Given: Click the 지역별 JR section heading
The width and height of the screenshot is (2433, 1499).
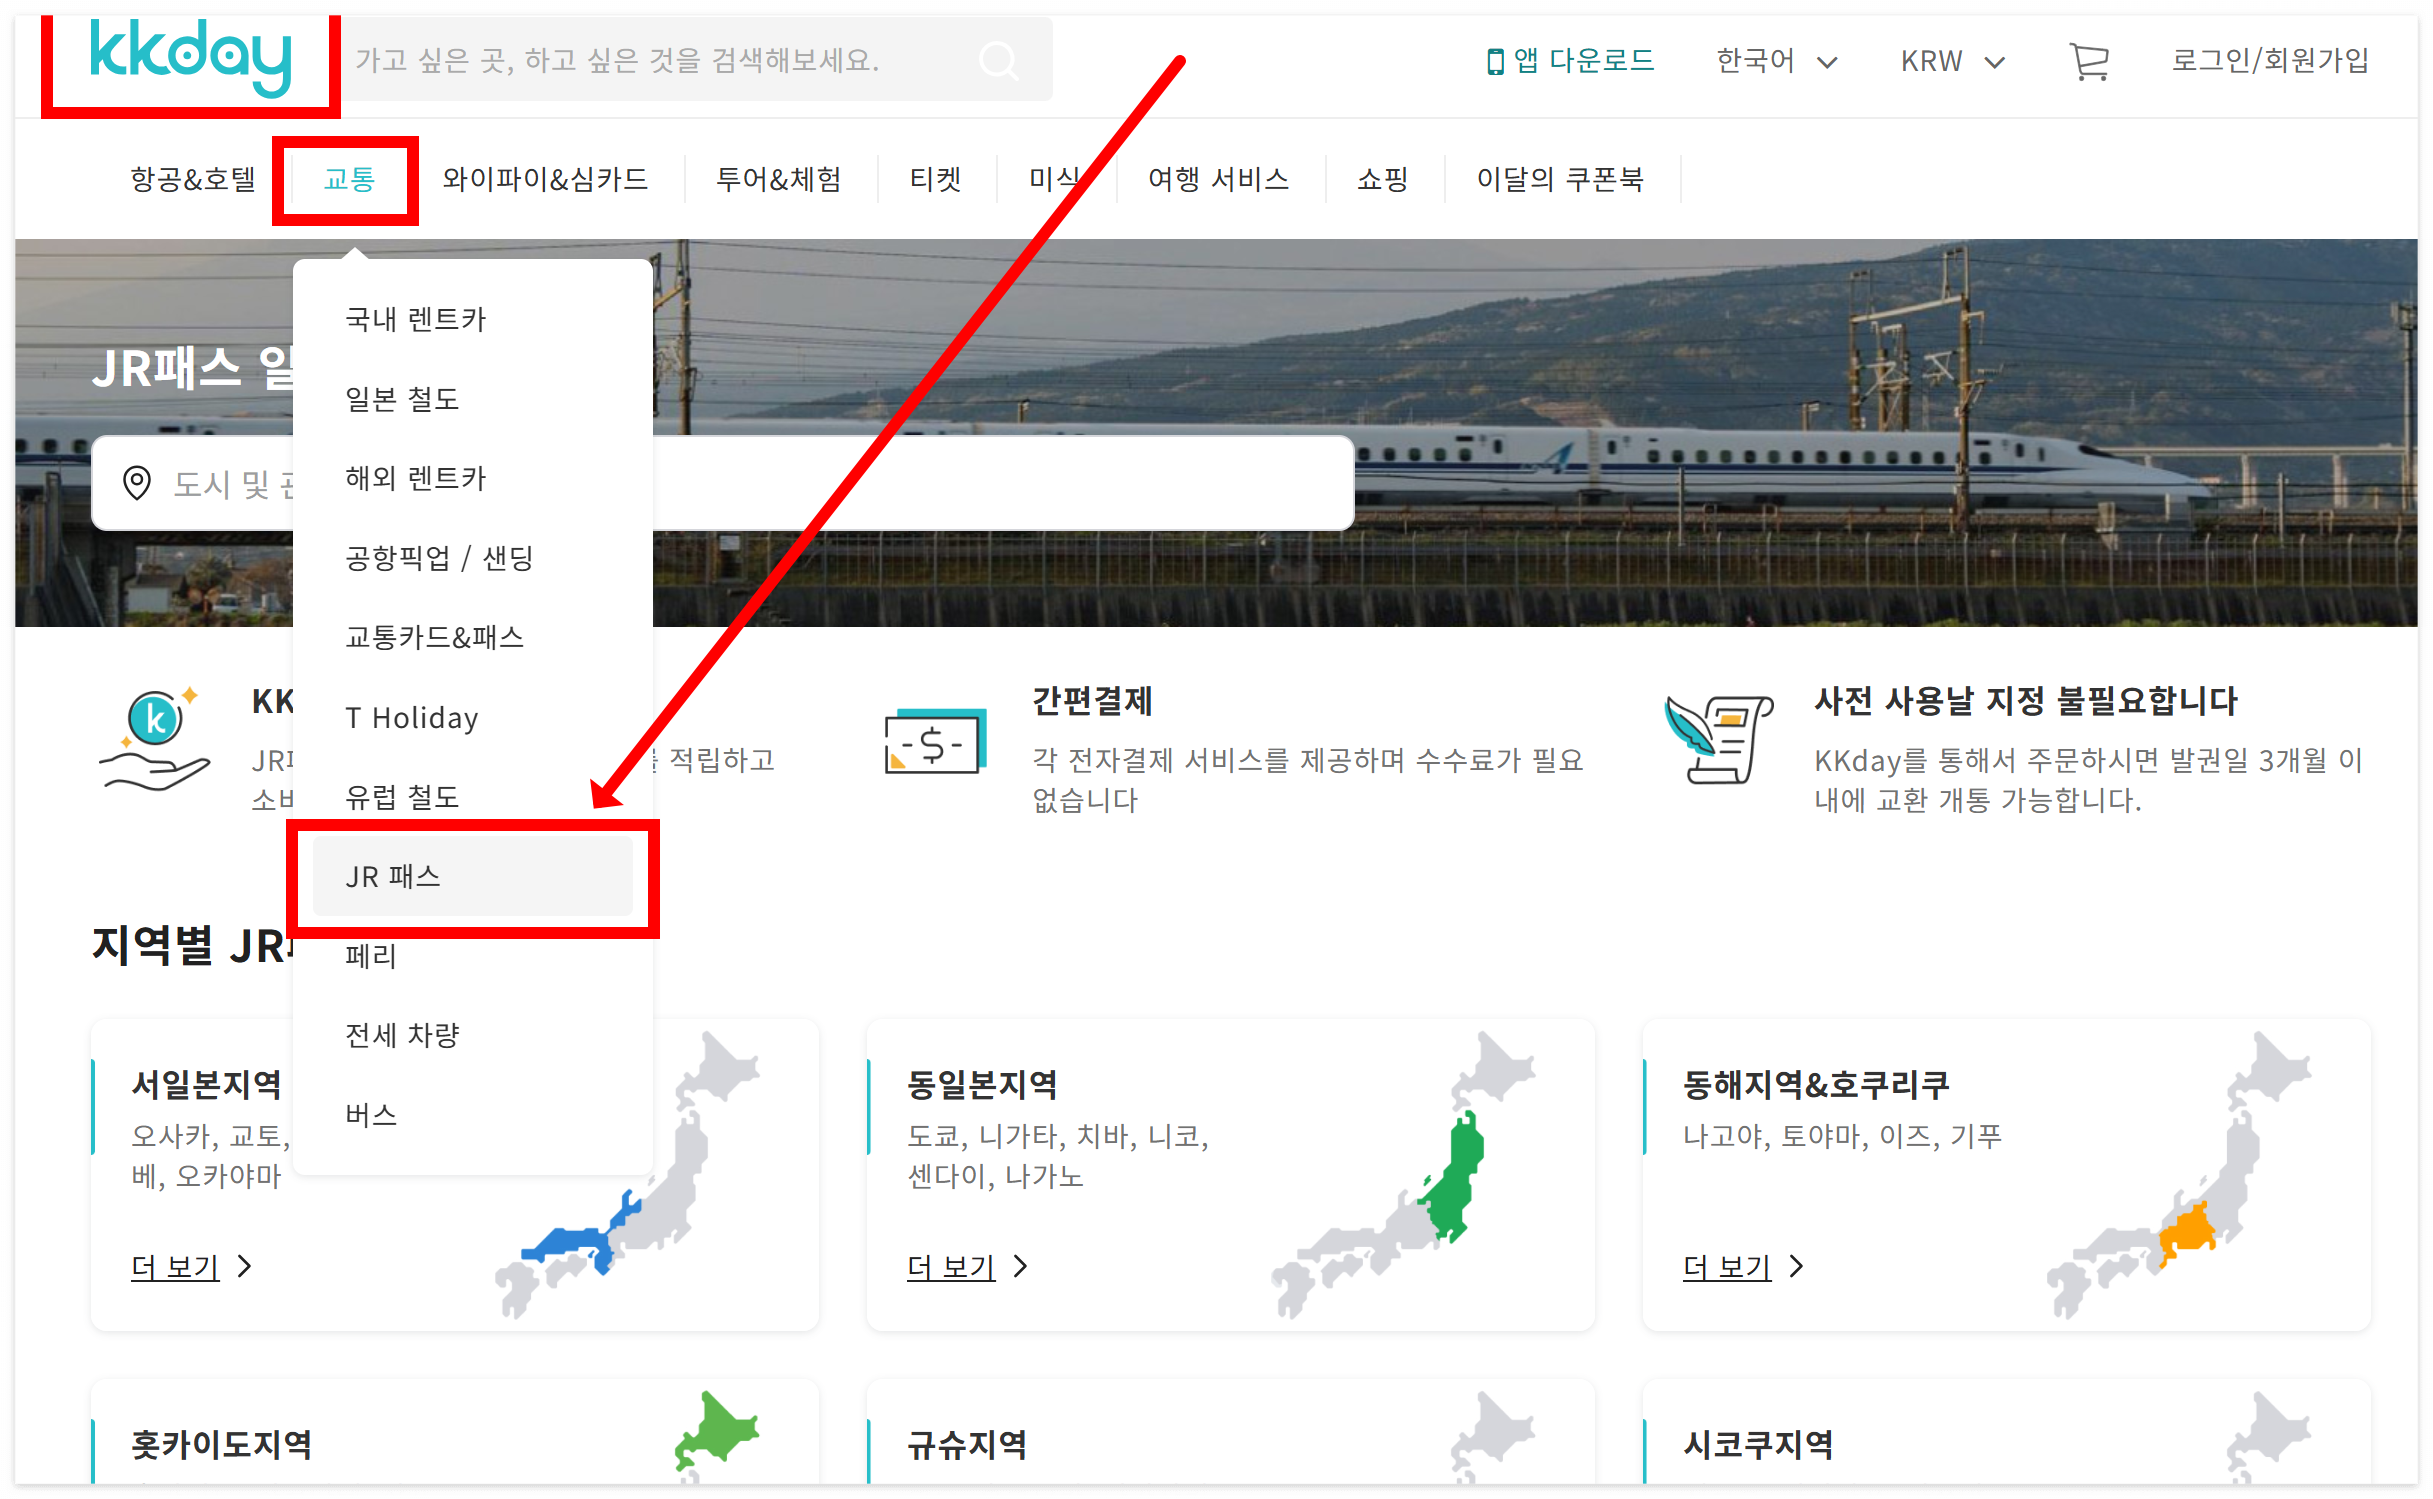Looking at the screenshot, I should 191,945.
